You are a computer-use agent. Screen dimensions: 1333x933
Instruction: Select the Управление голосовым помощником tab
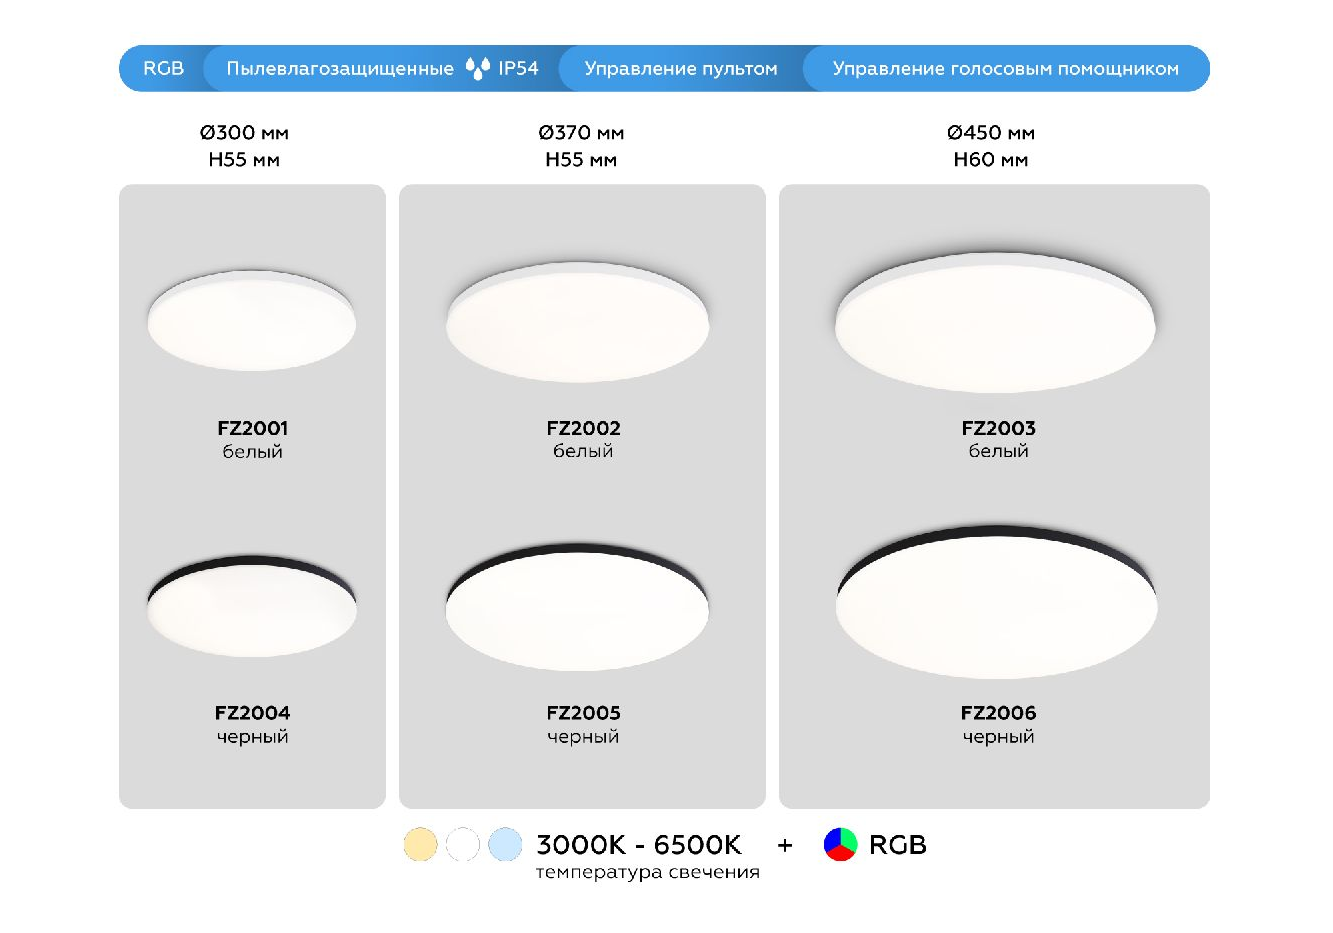coord(1005,69)
